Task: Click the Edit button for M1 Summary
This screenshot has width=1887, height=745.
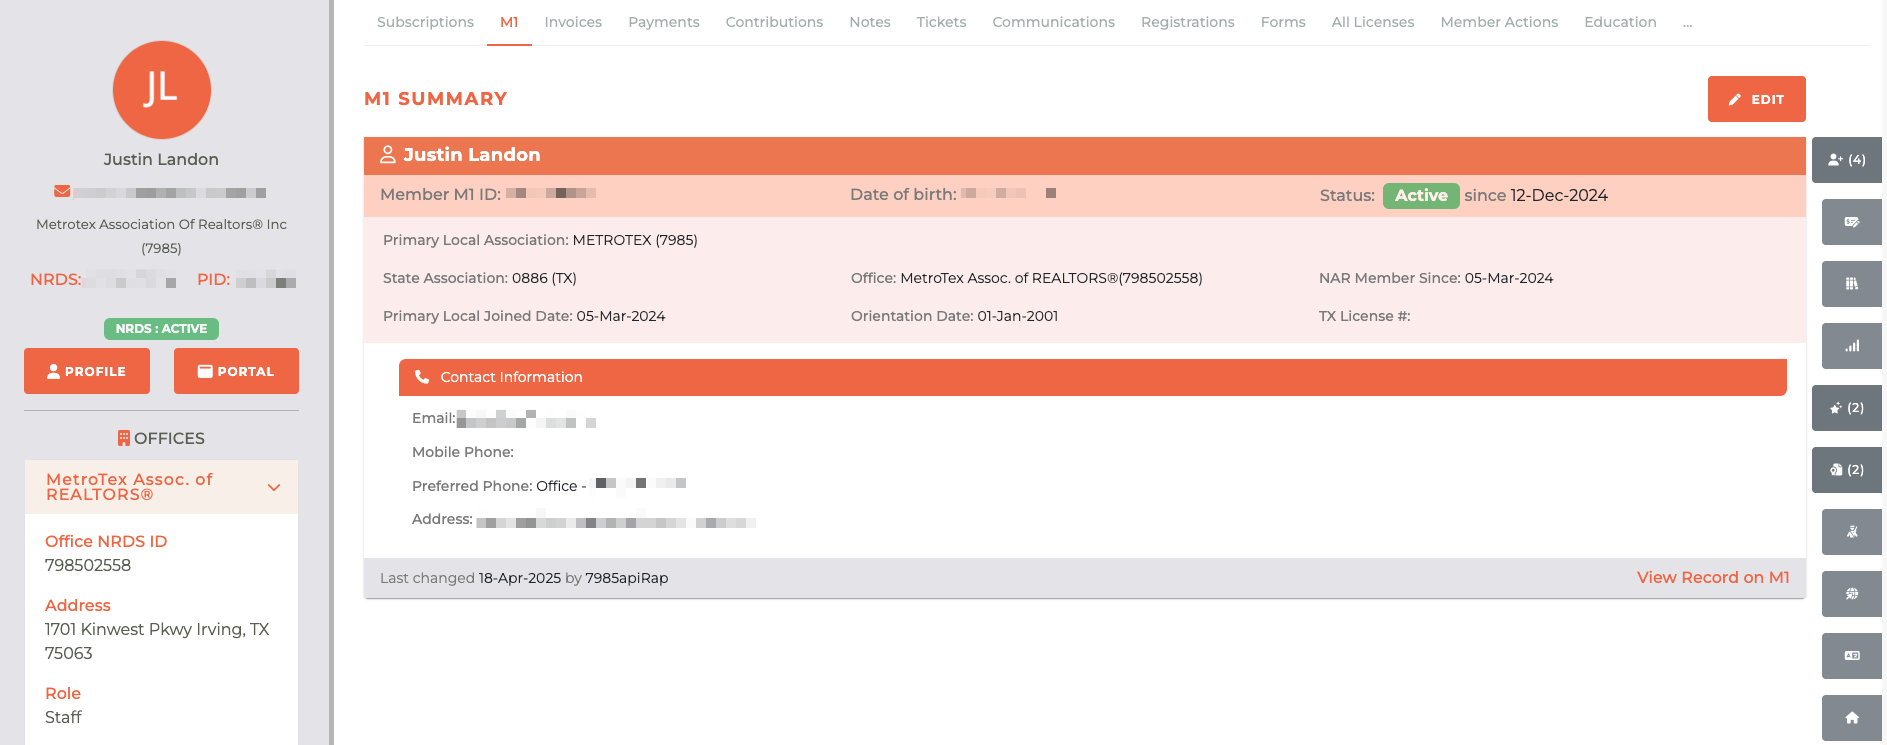Action: click(1756, 99)
